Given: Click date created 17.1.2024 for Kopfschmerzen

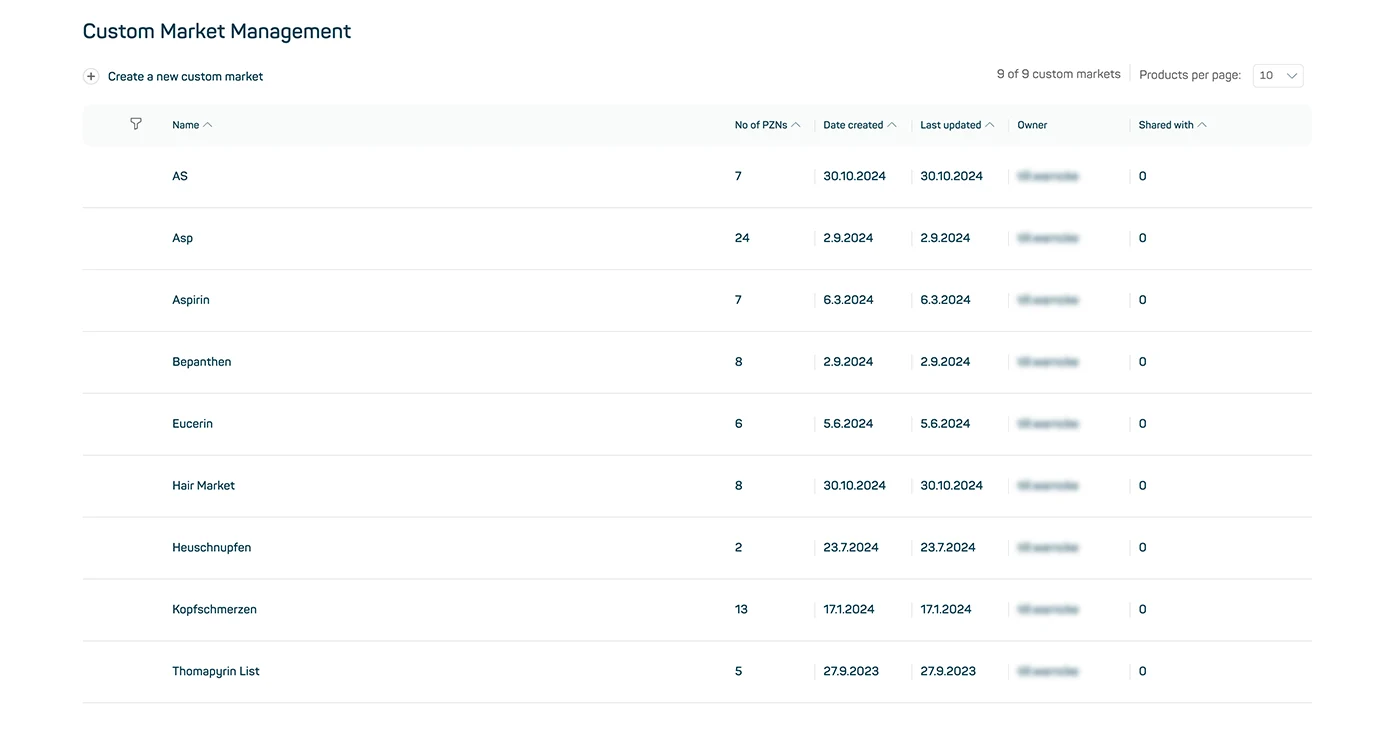Looking at the screenshot, I should click(849, 610).
